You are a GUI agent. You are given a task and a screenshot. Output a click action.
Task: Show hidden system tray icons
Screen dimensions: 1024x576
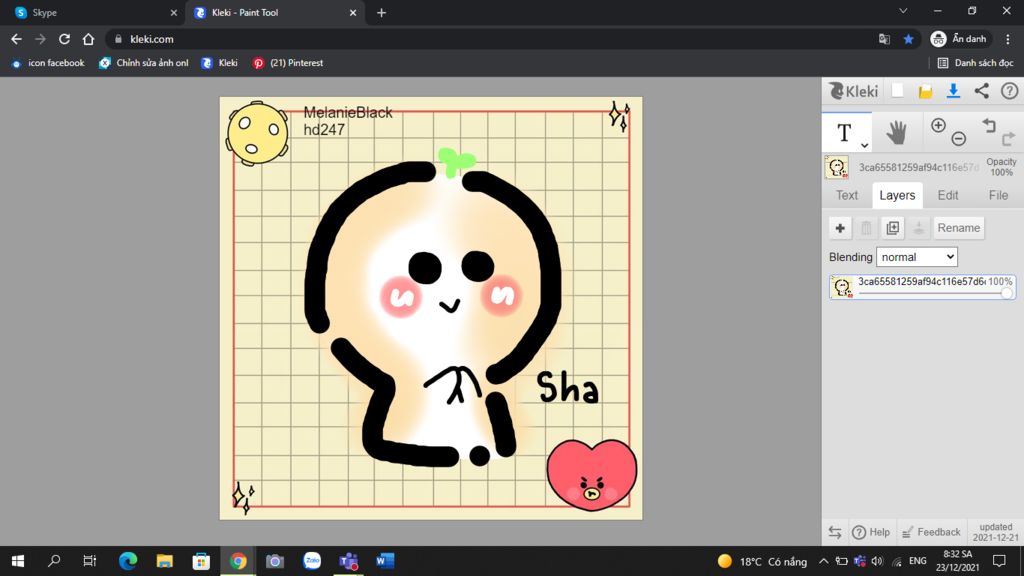tap(824, 561)
